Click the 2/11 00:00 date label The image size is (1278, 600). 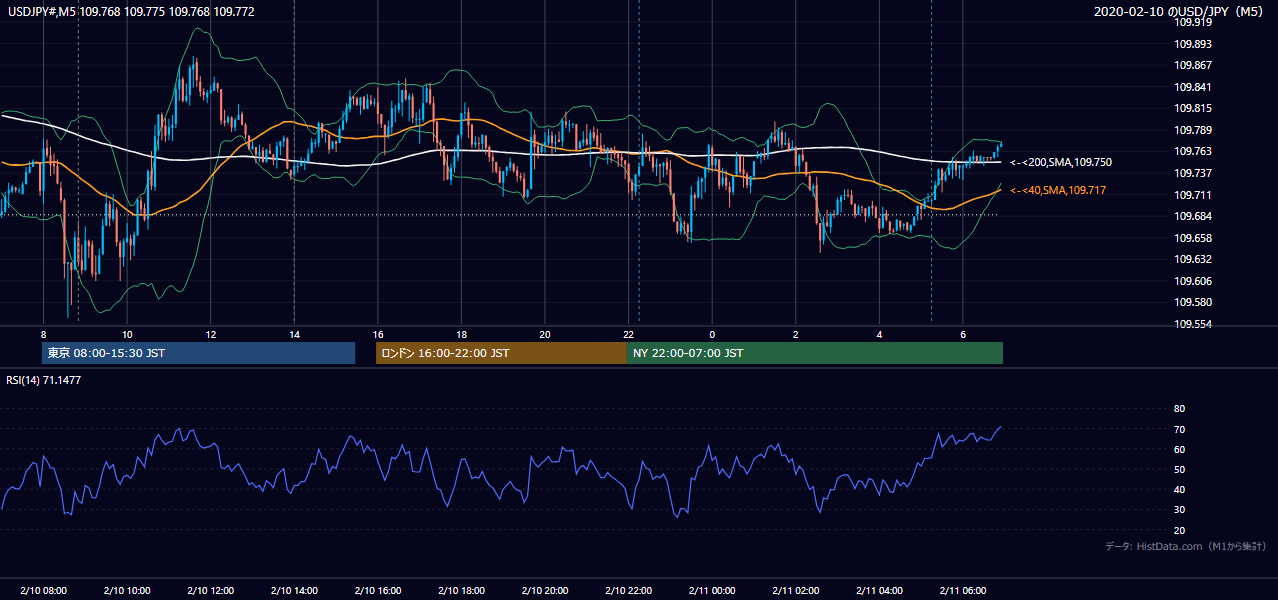tap(712, 590)
